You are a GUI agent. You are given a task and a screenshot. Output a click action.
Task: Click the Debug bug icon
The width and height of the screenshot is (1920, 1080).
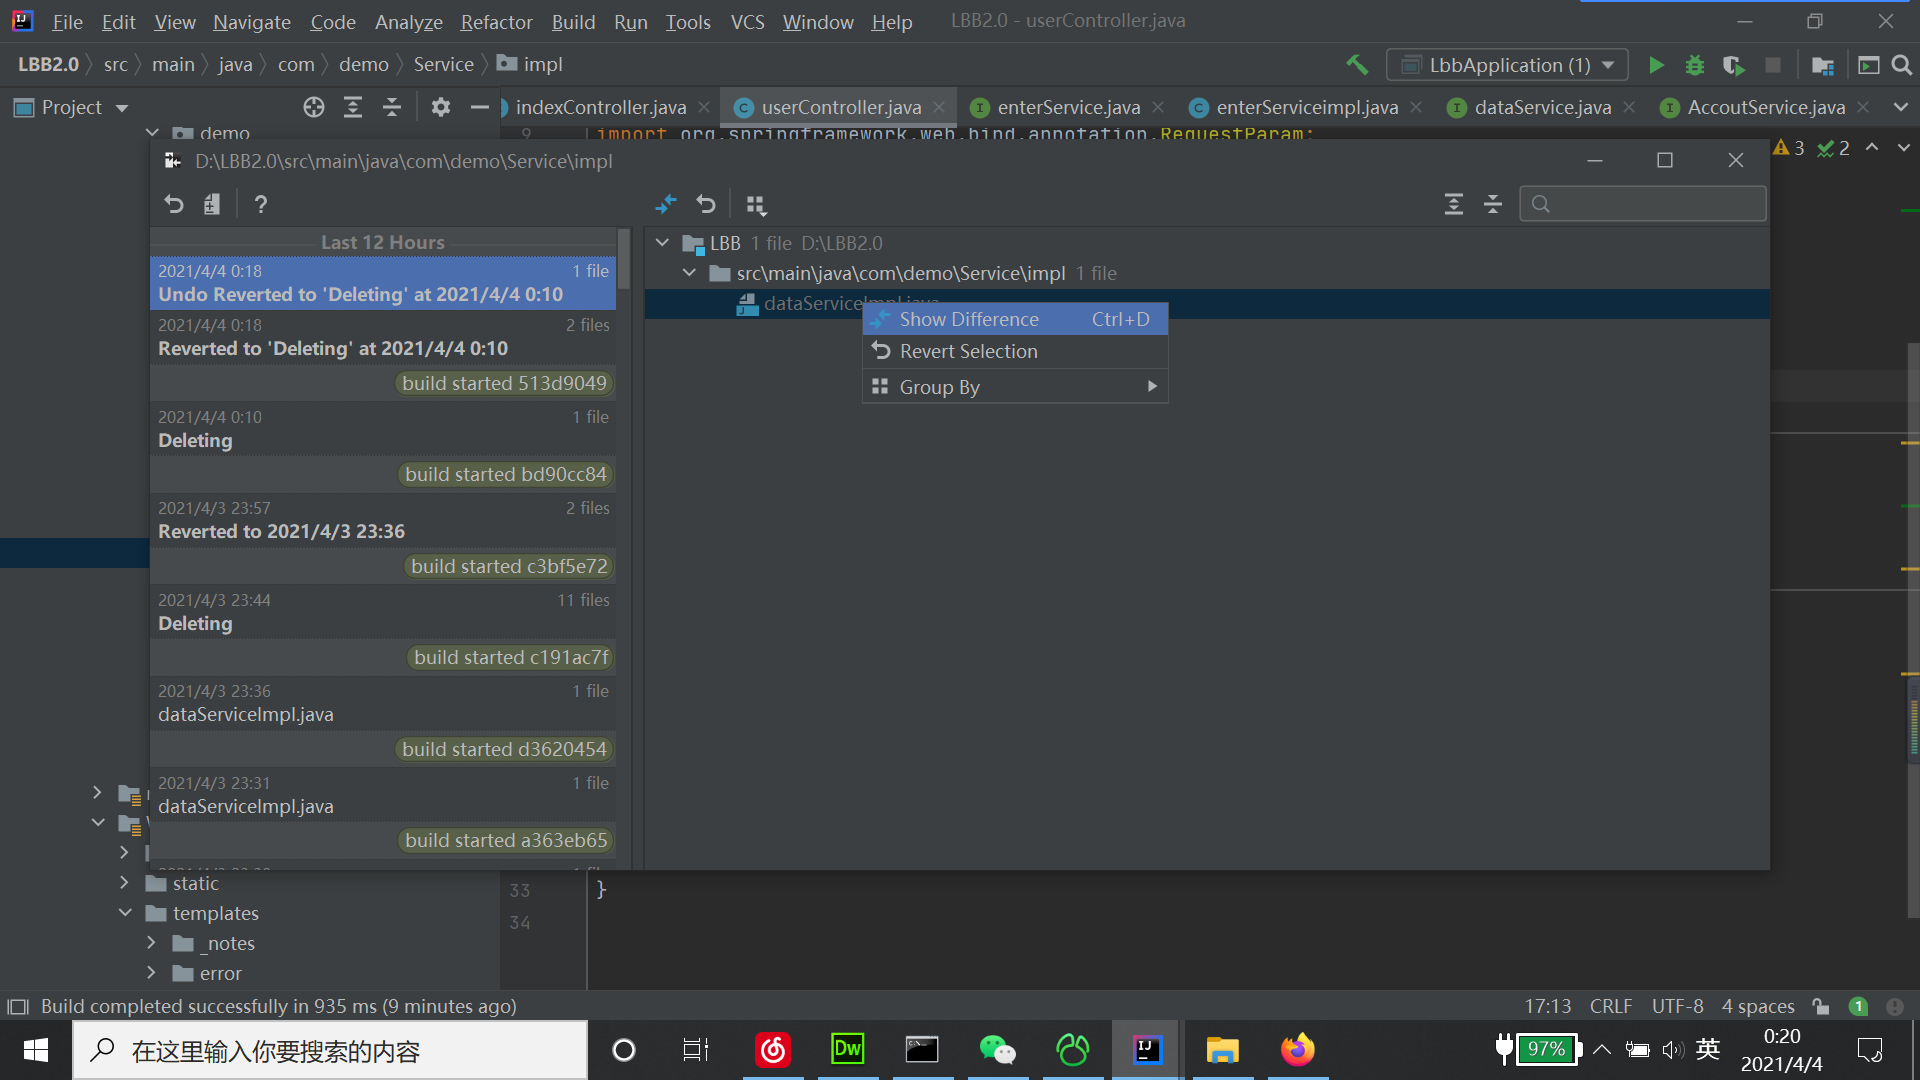(x=1694, y=65)
